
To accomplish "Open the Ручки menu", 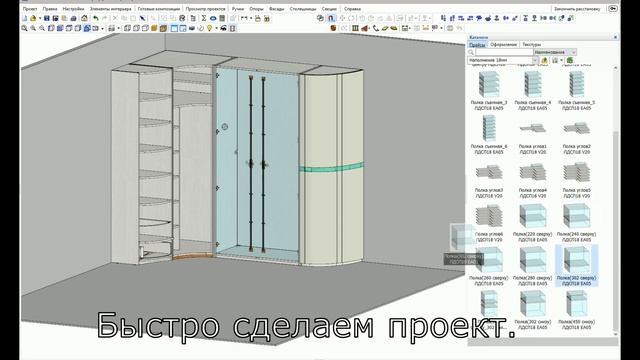I will 238,9.
